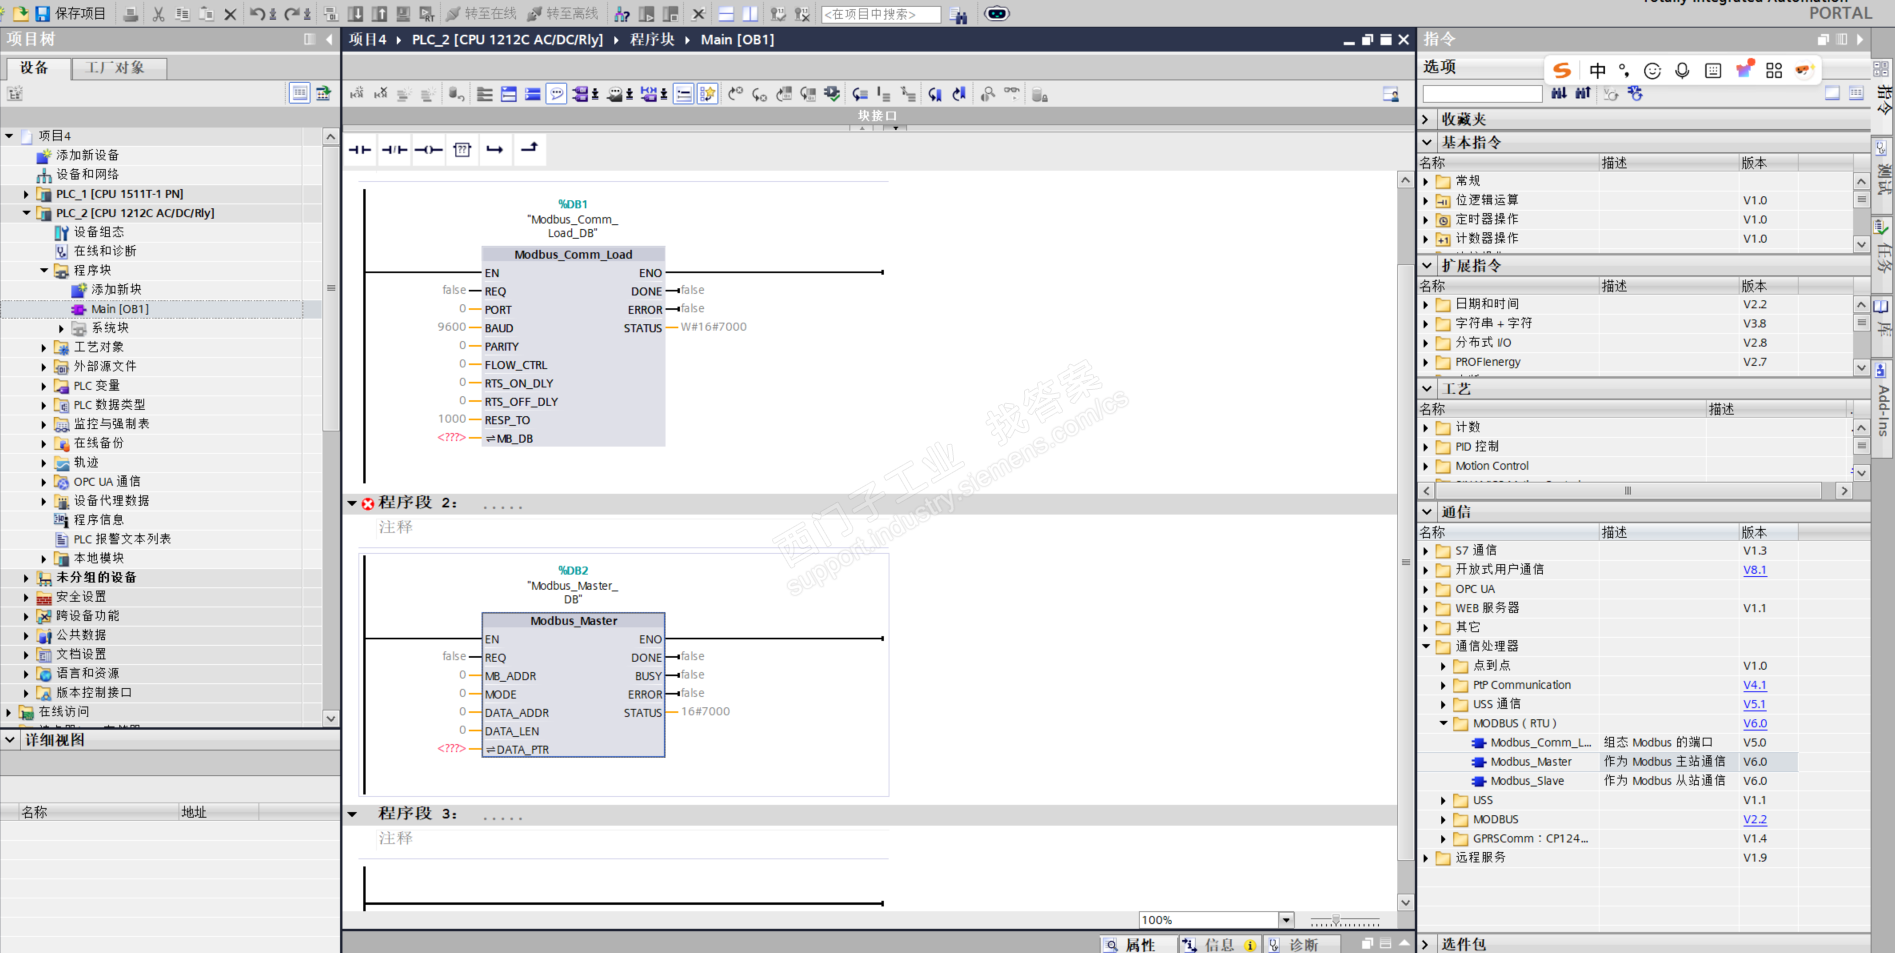Click the Redo arrow icon
This screenshot has width=1895, height=953.
tap(292, 14)
